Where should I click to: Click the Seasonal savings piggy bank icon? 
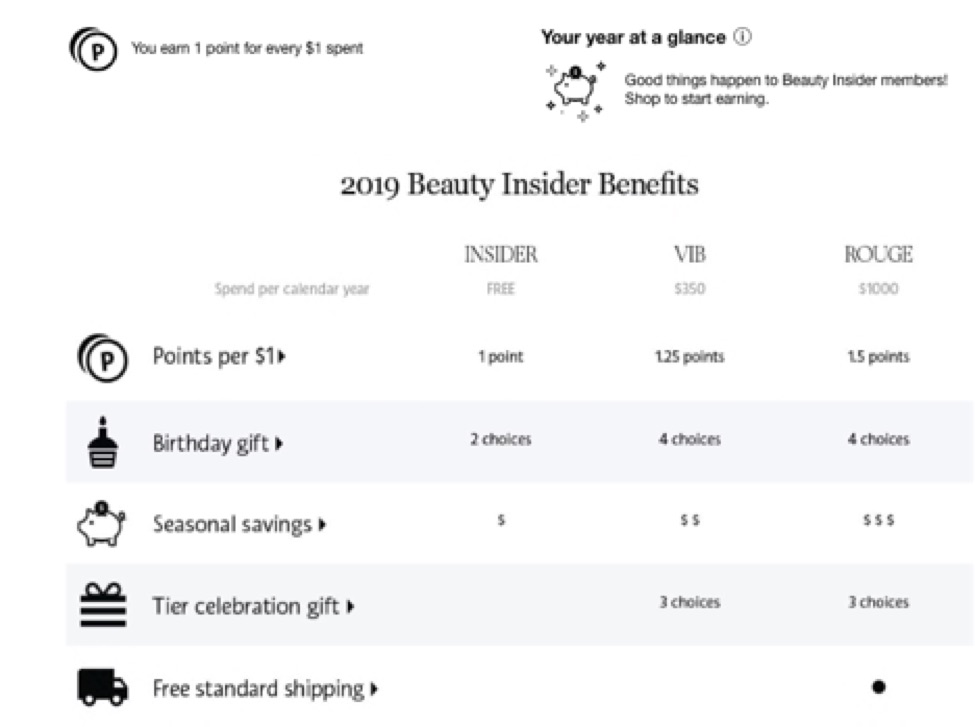tap(101, 524)
